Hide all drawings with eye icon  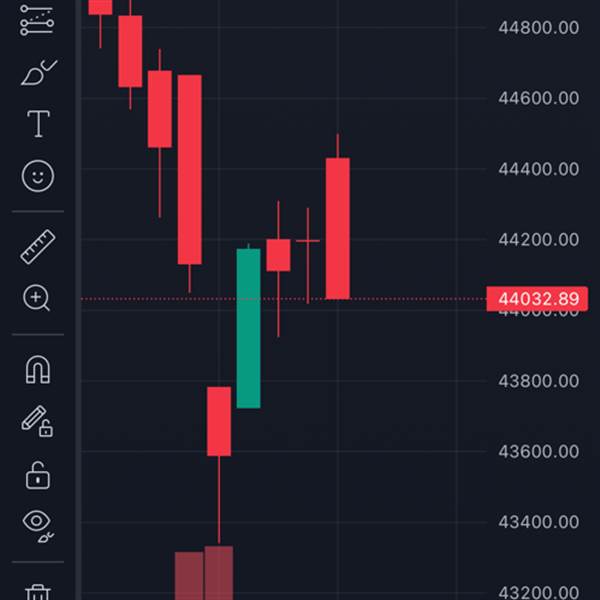point(38,525)
